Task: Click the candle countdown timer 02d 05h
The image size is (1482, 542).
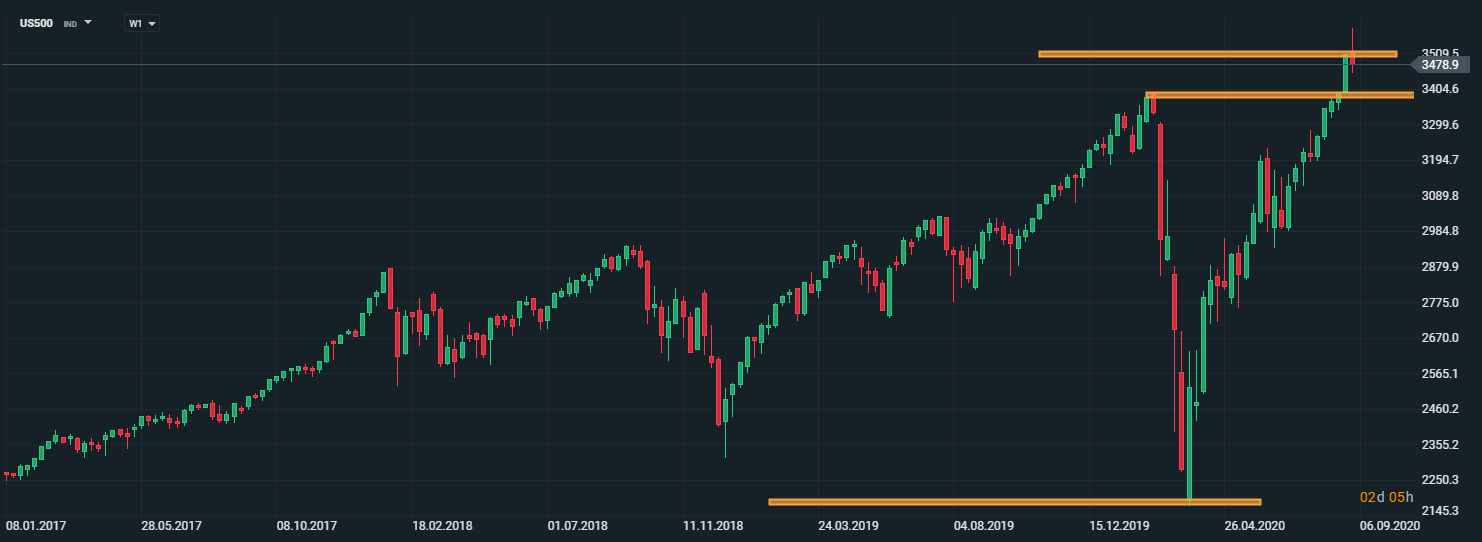Action: [1386, 497]
